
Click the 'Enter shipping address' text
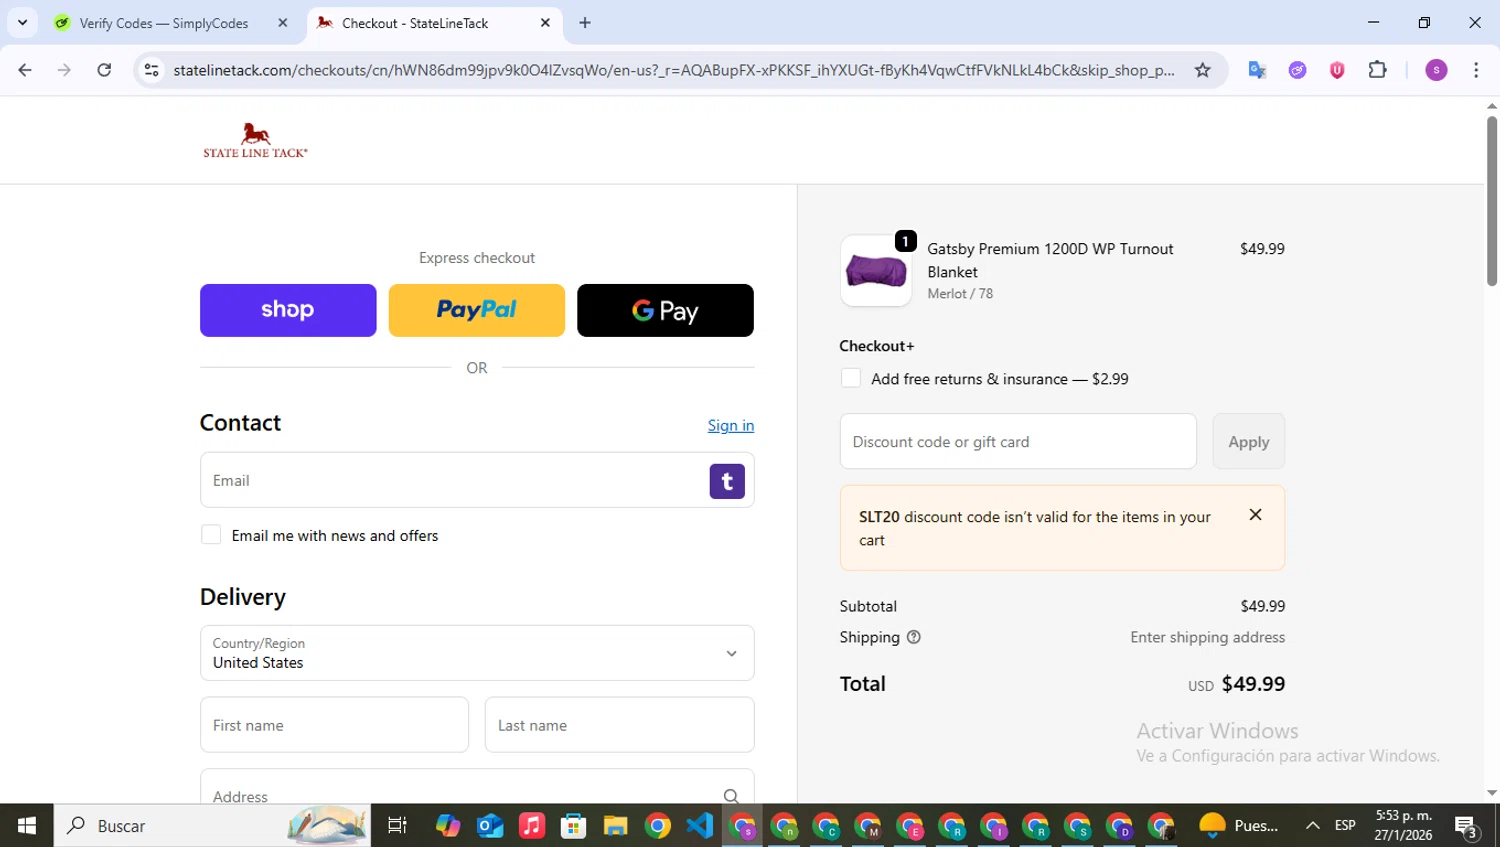pyautogui.click(x=1207, y=637)
